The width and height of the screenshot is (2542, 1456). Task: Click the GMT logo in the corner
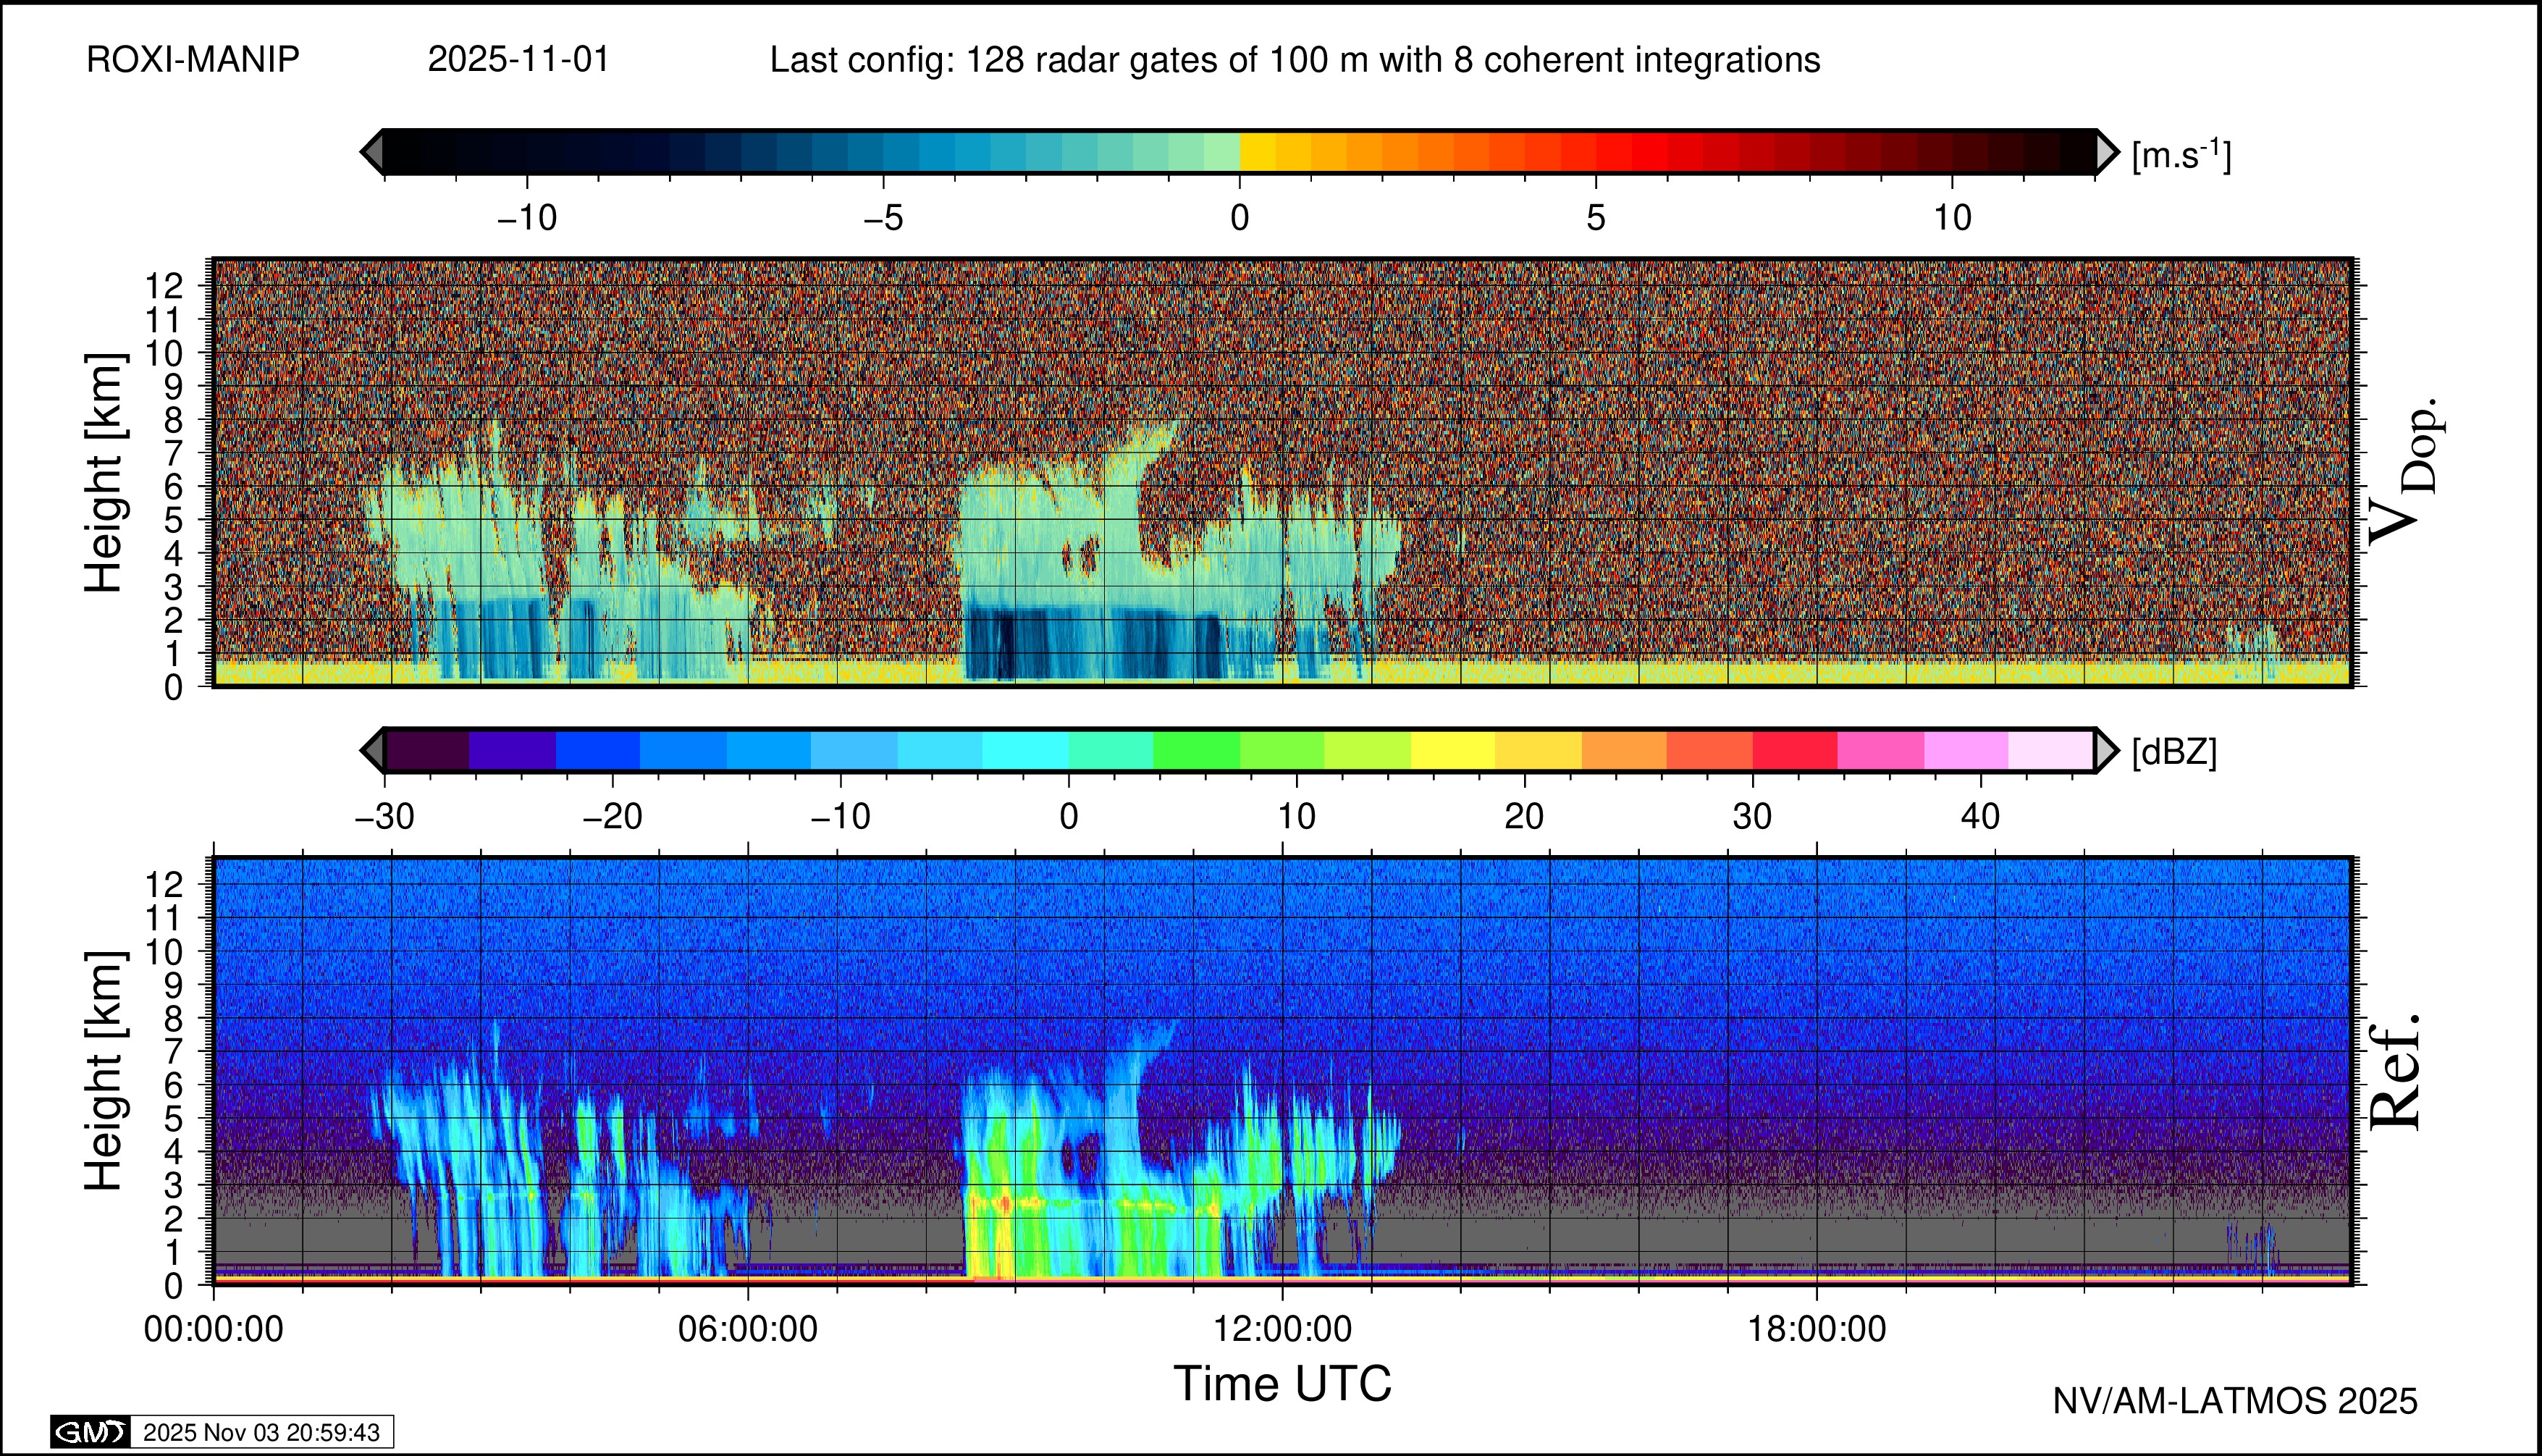[90, 1432]
